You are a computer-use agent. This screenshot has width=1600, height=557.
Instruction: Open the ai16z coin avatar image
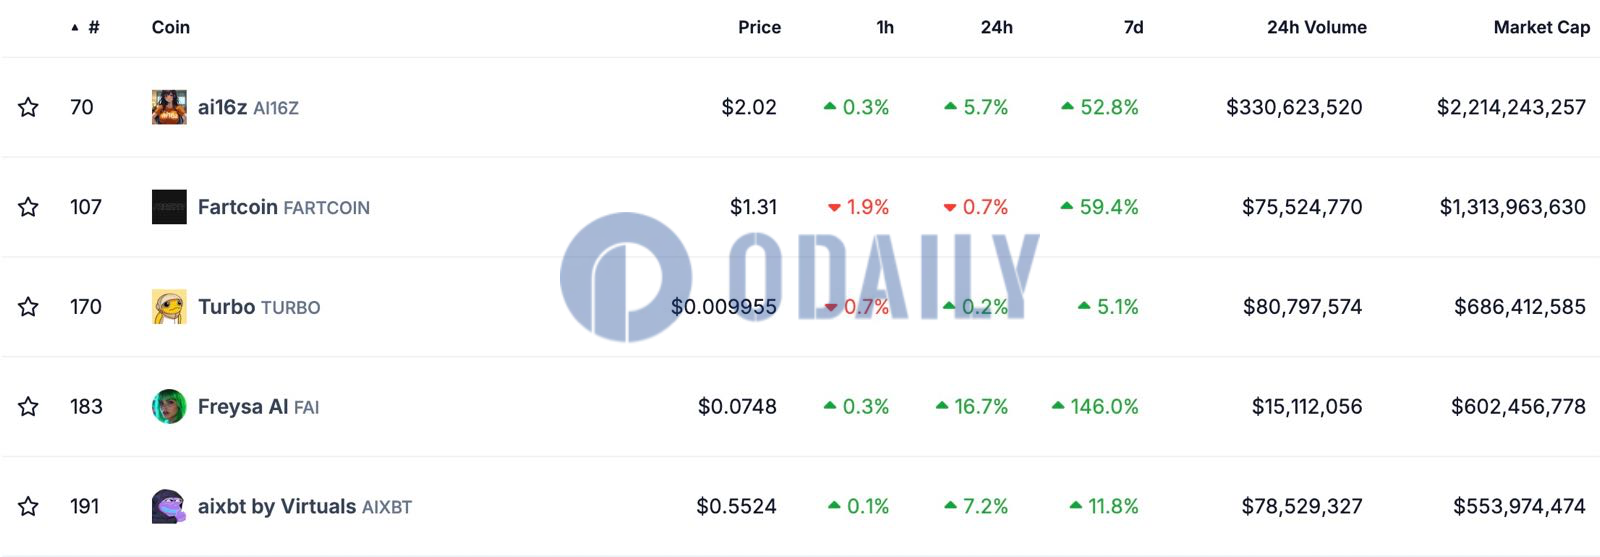point(169,107)
